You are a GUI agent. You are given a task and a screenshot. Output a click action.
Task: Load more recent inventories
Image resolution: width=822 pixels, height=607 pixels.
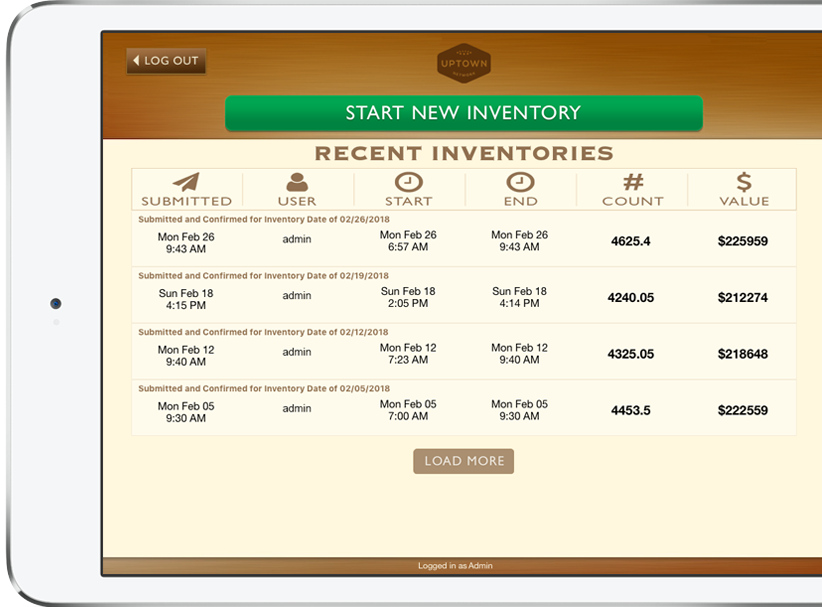click(463, 461)
